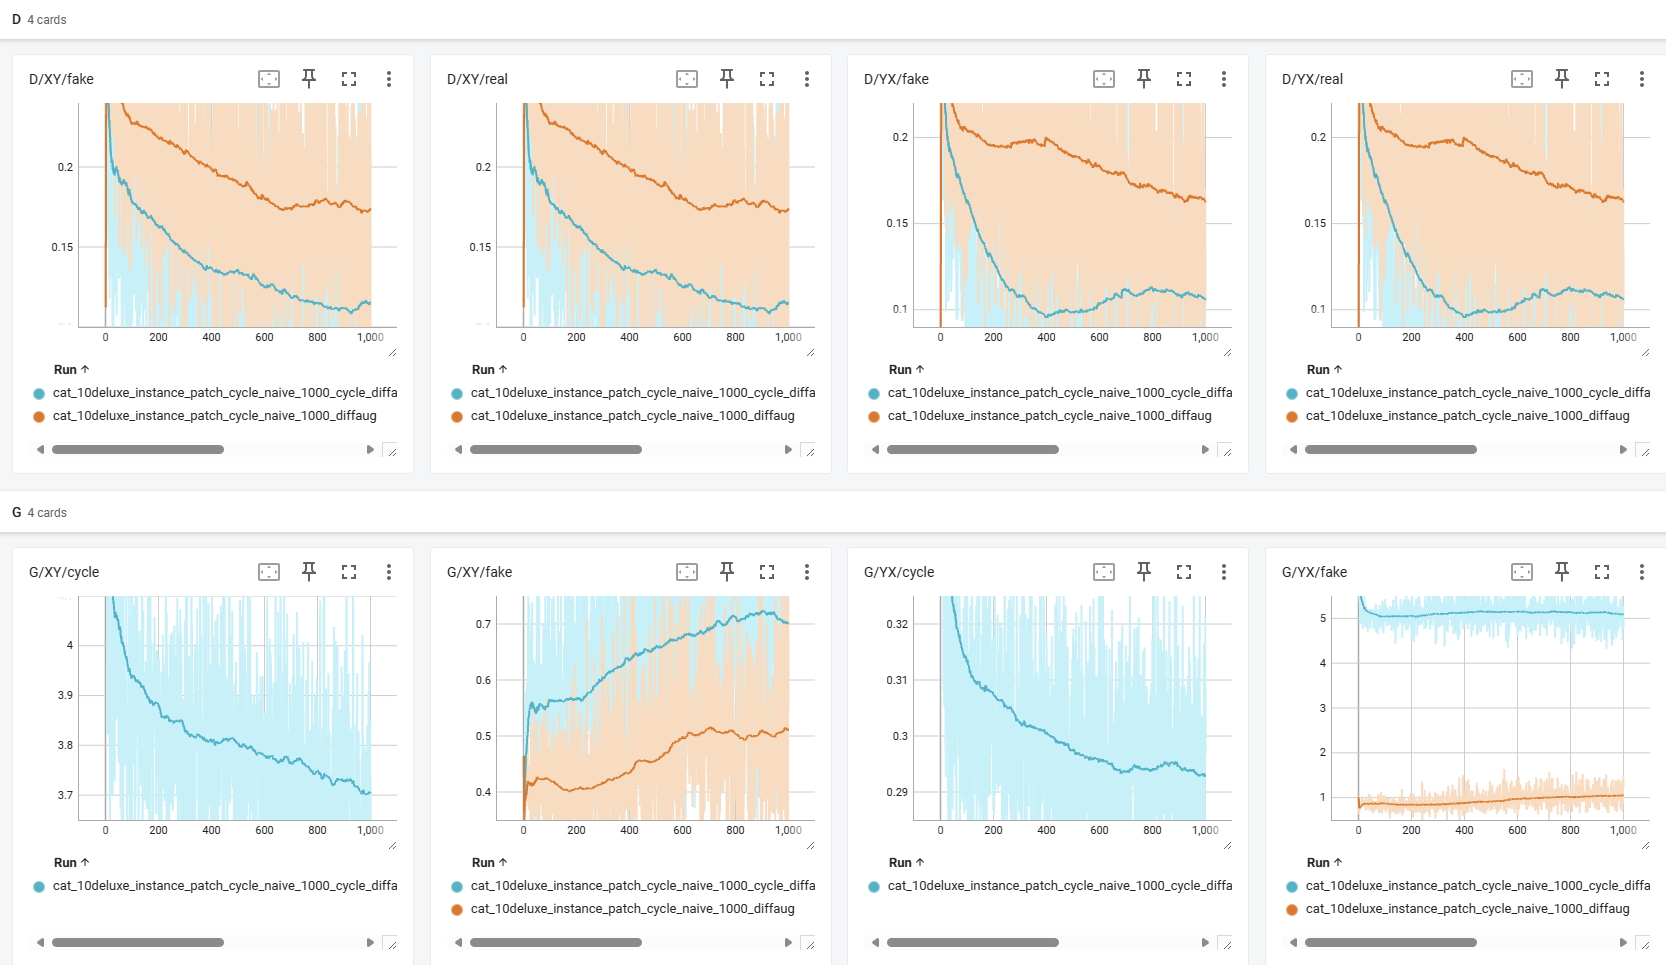Click horizontal scrollbar under D/YX/real legend
Viewport: 1666px width, 965px height.
click(x=1391, y=450)
